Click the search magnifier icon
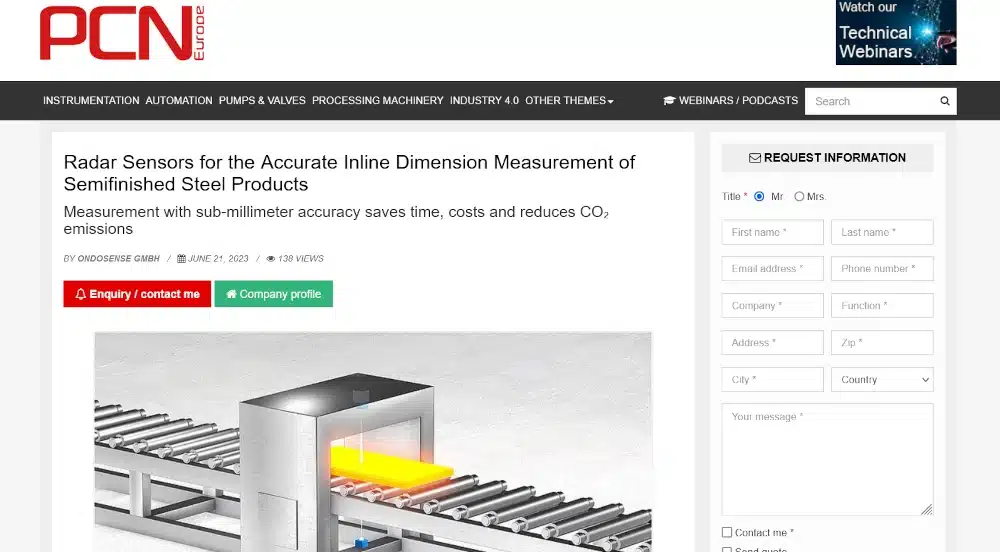Image resolution: width=1000 pixels, height=552 pixels. pos(945,101)
